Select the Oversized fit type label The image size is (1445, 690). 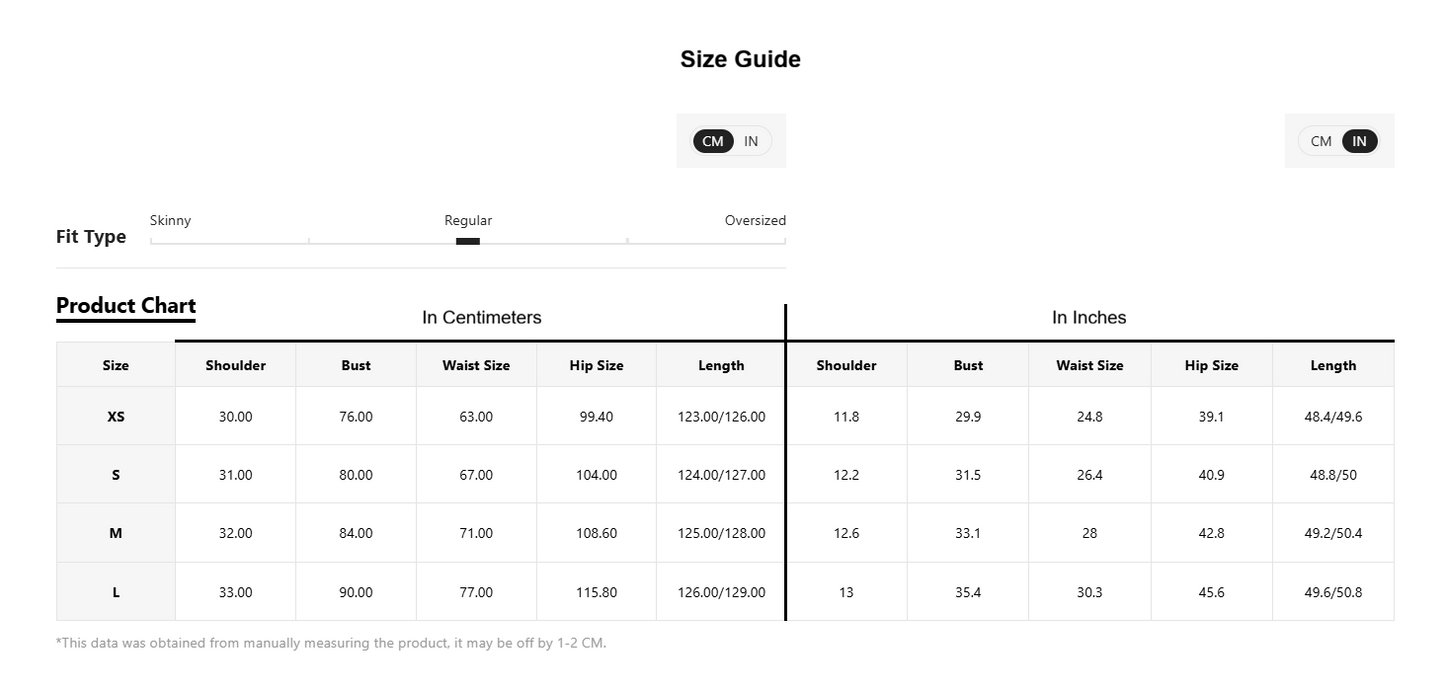coord(755,220)
